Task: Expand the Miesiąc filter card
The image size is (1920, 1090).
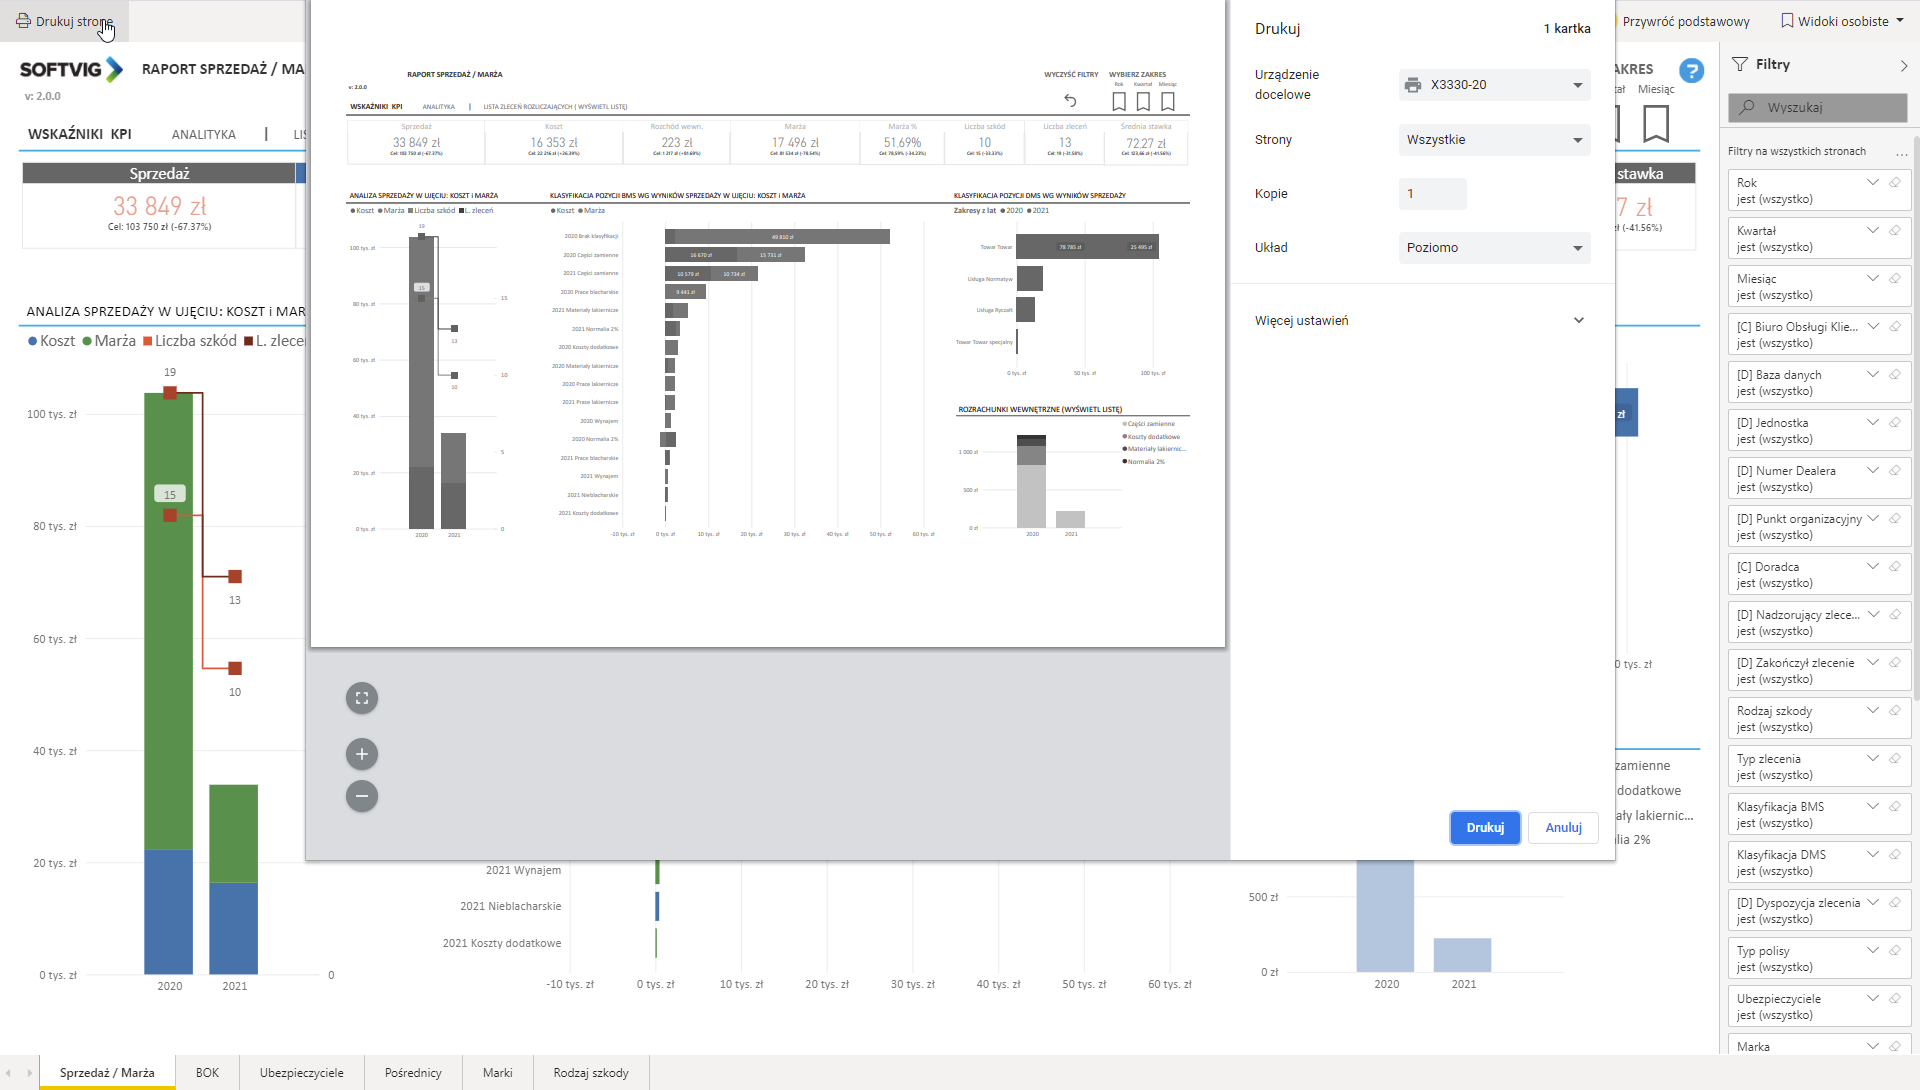Action: tap(1872, 278)
